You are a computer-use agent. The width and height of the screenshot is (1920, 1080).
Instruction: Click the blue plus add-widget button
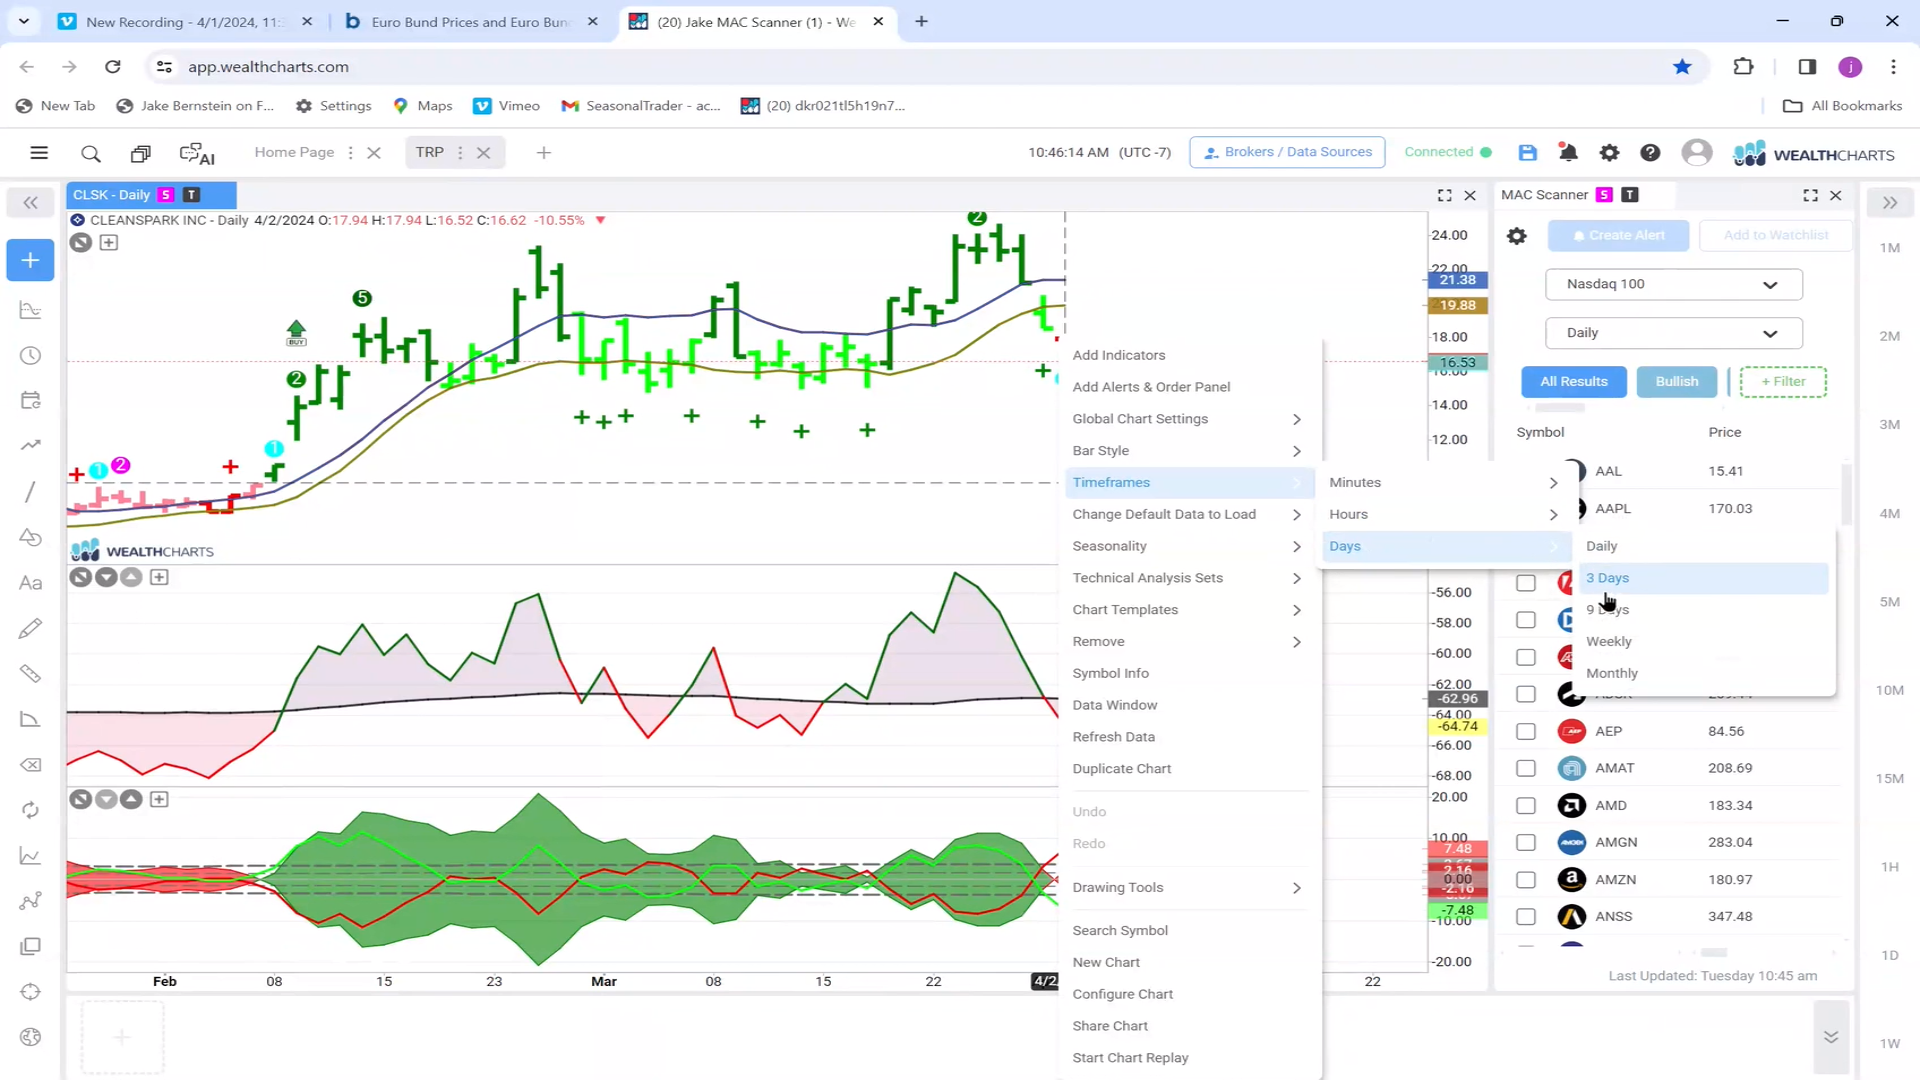tap(30, 261)
